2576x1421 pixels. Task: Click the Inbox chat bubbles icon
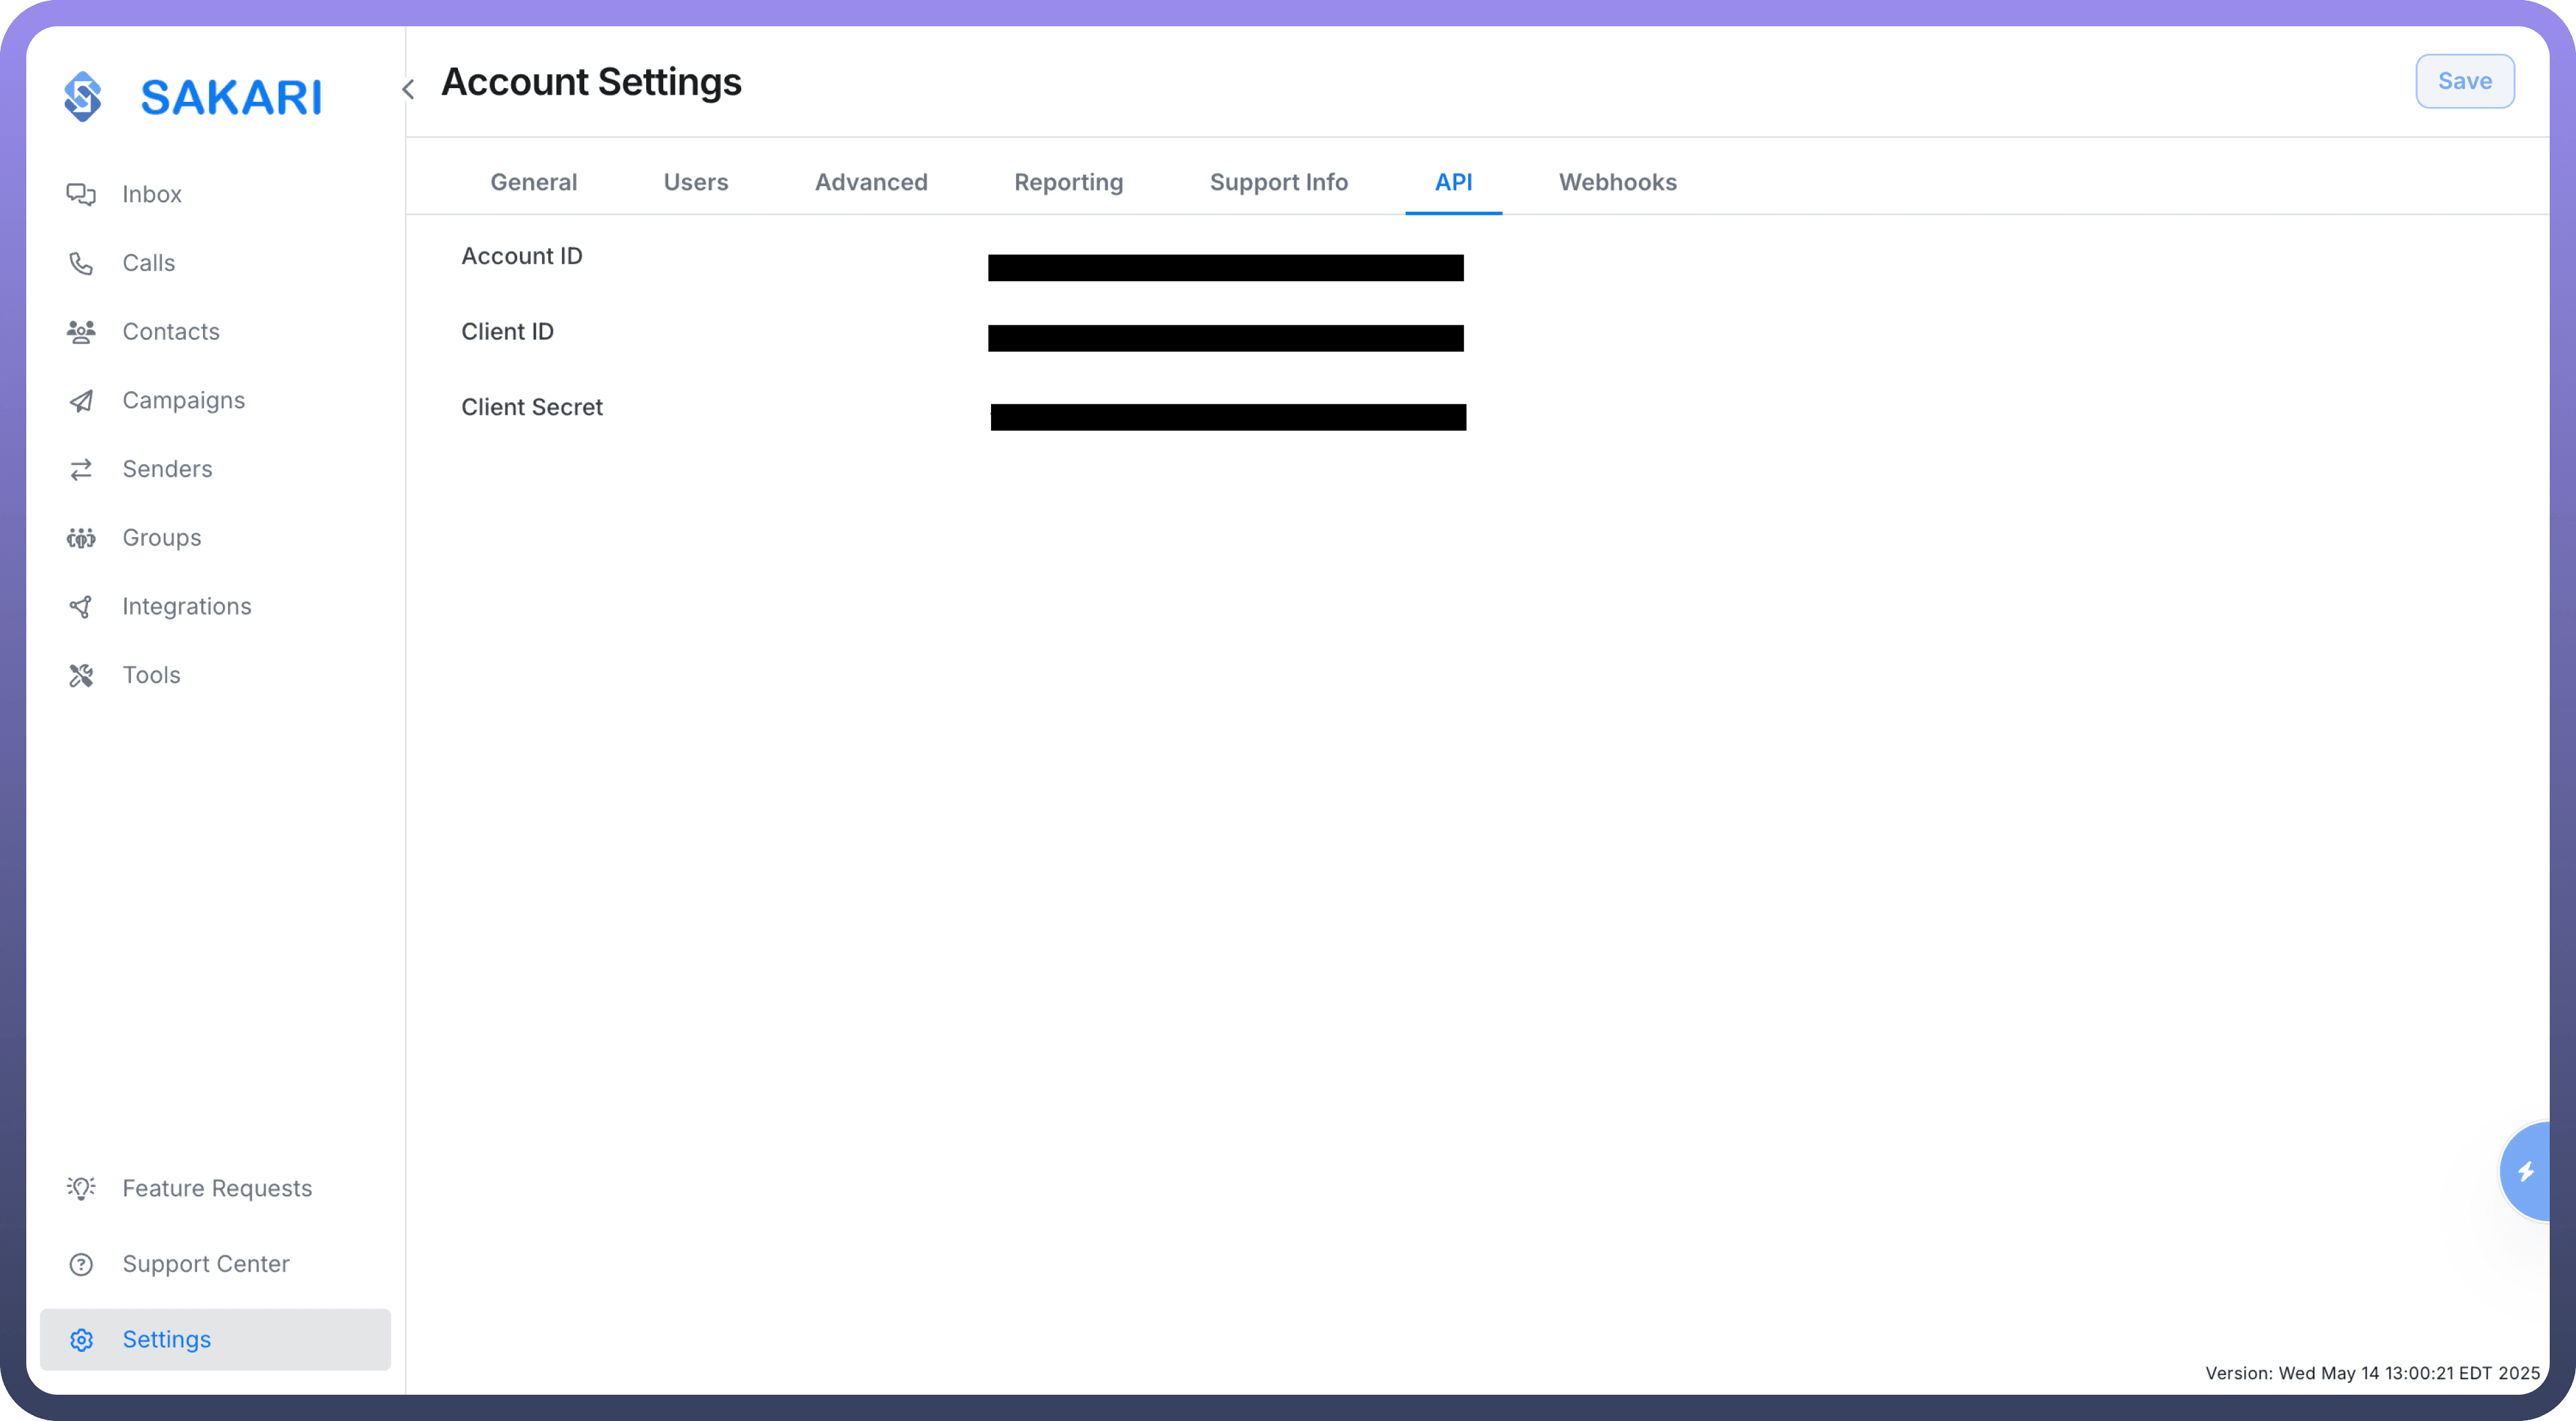[x=81, y=194]
